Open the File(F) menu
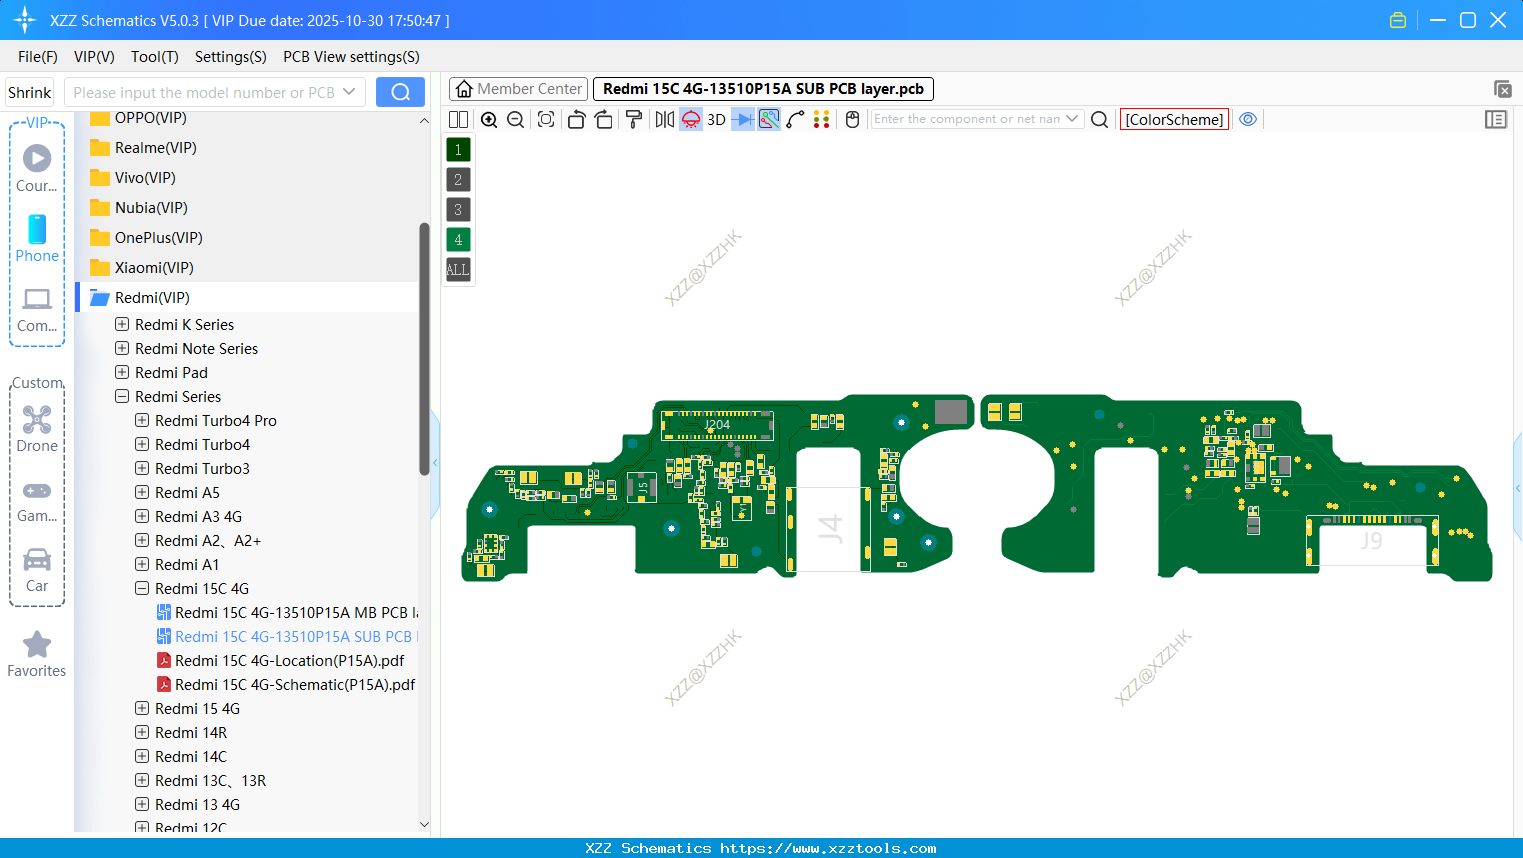This screenshot has height=858, width=1523. [x=38, y=57]
